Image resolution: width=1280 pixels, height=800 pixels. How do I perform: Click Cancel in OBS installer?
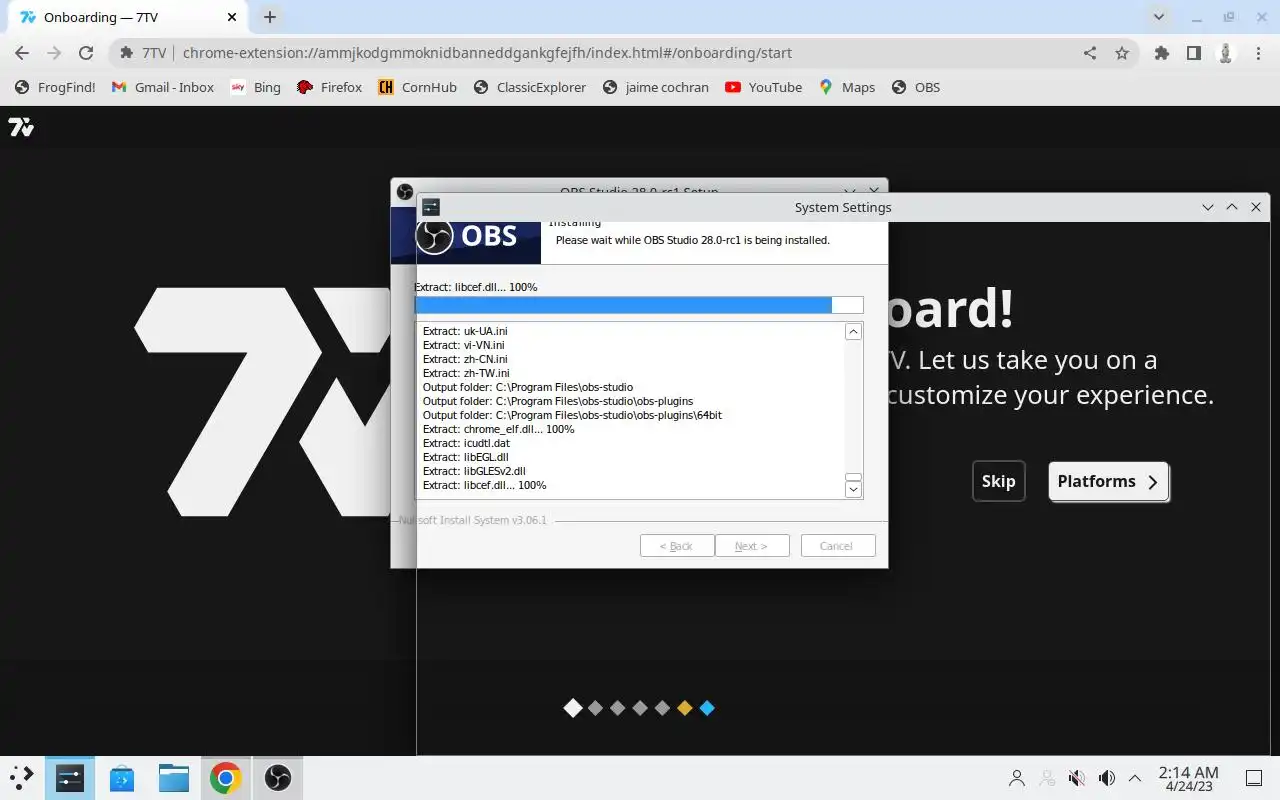[836, 546]
